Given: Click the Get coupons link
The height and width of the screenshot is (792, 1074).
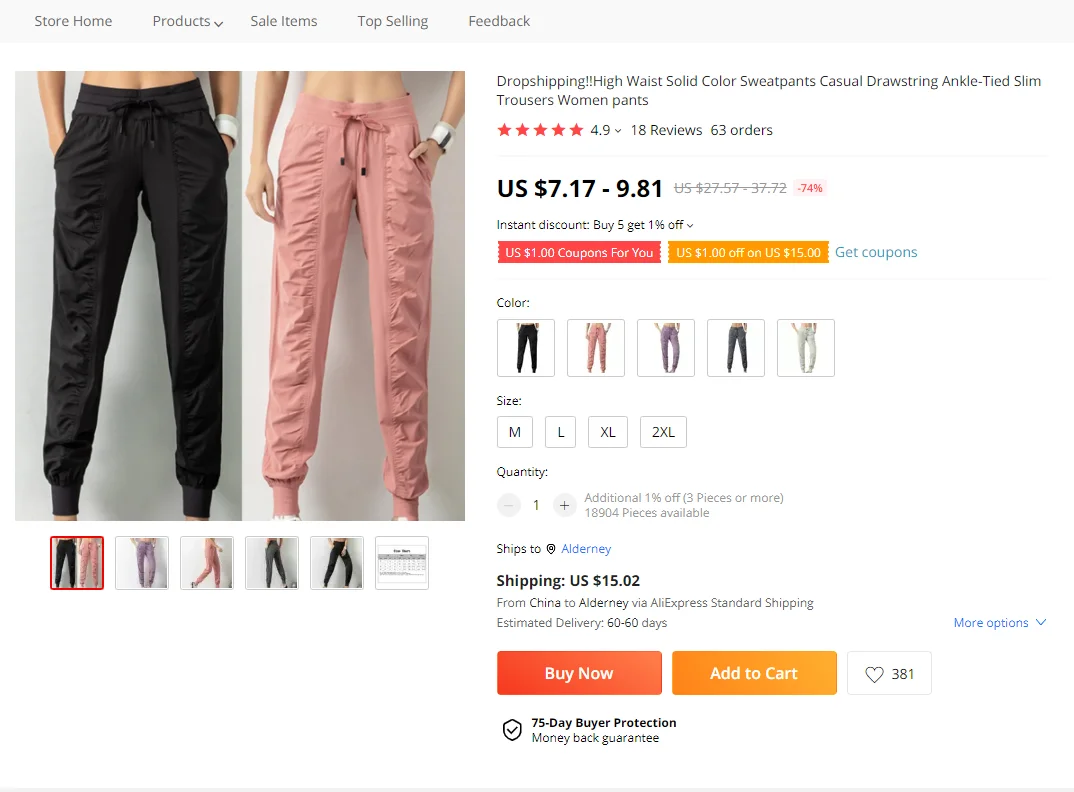Looking at the screenshot, I should coord(875,252).
